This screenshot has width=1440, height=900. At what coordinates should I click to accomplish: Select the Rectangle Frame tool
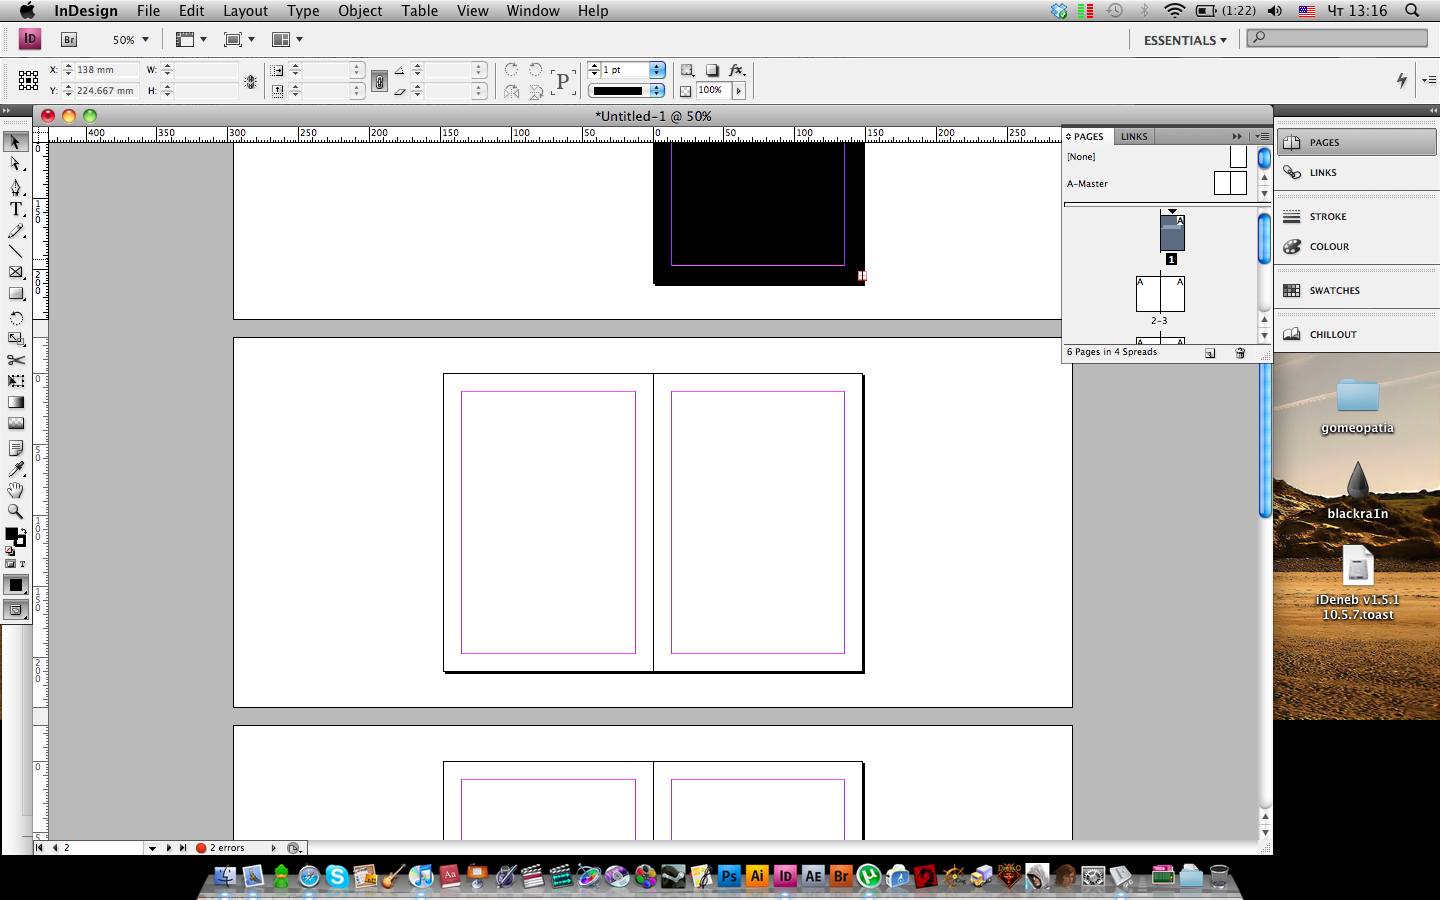15,272
